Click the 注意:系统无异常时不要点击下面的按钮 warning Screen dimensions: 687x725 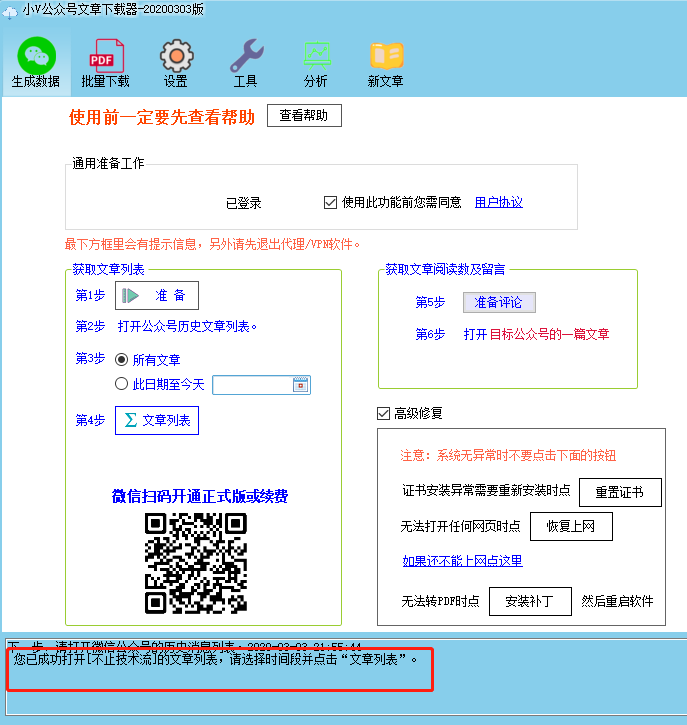point(508,455)
